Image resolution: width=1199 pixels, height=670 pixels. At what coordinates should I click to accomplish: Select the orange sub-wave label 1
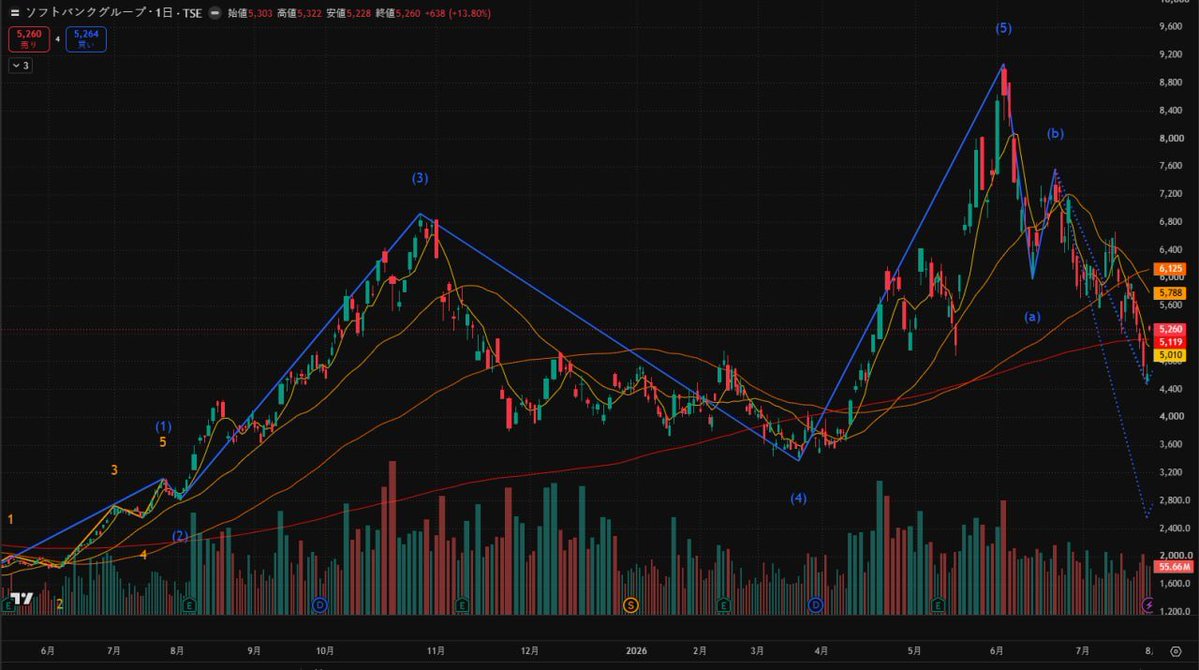[11, 519]
